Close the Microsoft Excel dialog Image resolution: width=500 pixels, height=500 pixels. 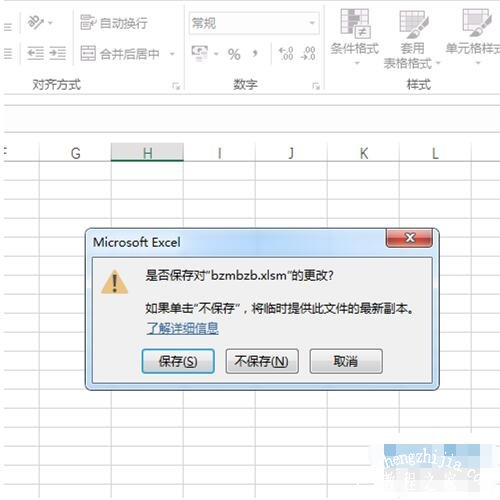tap(409, 238)
